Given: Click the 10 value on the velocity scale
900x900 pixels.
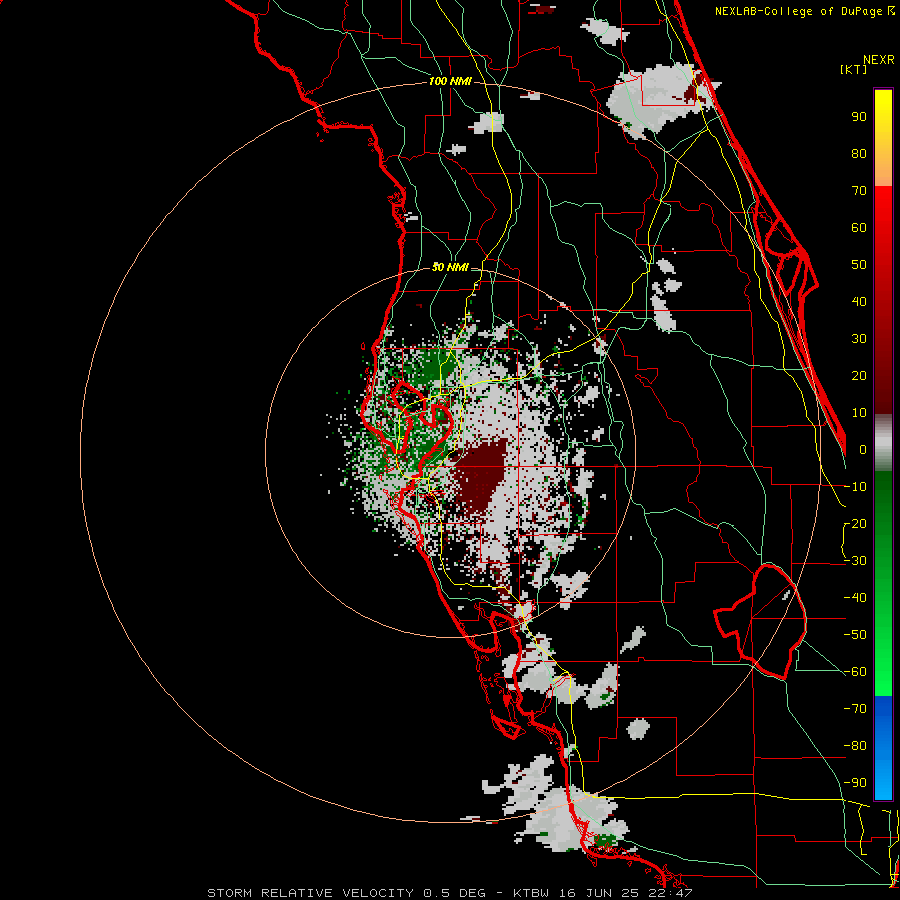Looking at the screenshot, I should pos(859,413).
